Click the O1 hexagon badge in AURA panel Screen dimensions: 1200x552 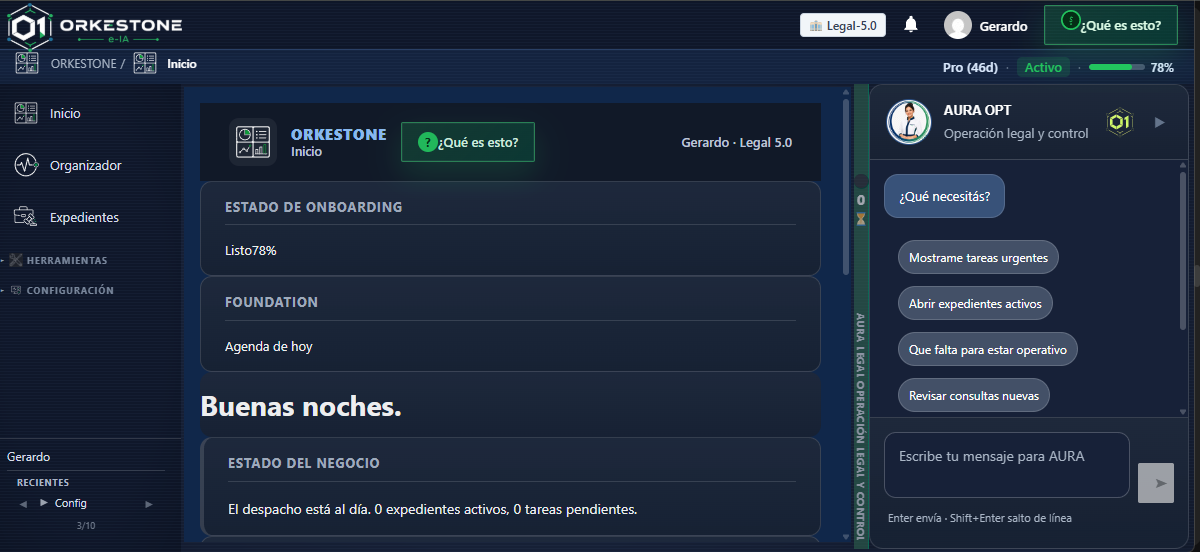click(x=1120, y=122)
